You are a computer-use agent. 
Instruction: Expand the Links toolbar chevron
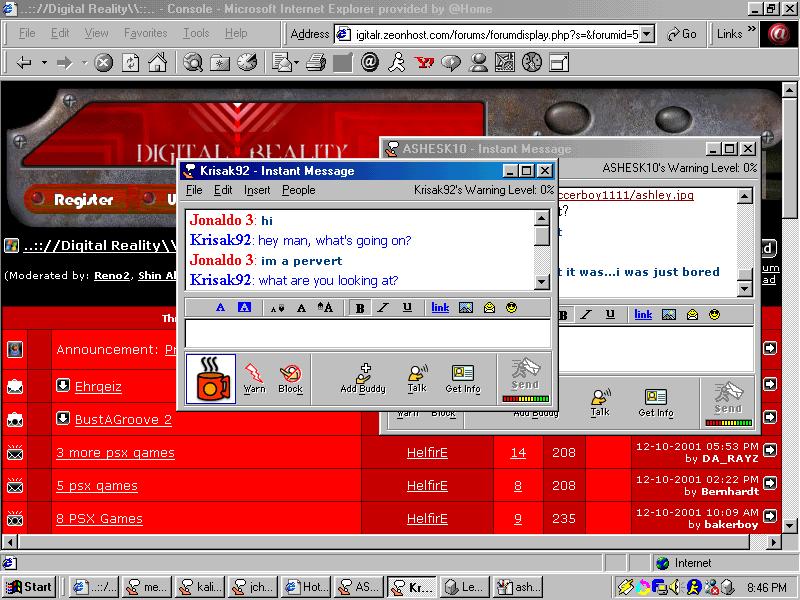[751, 29]
